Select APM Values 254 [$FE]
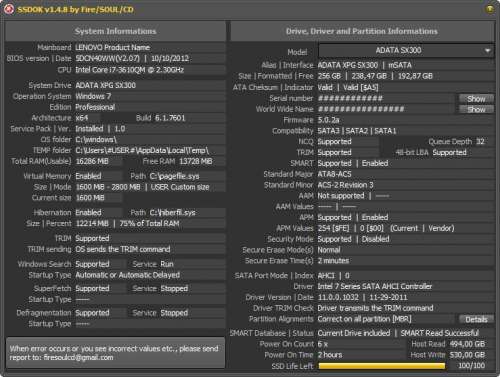The height and width of the screenshot is (377, 500). point(333,228)
